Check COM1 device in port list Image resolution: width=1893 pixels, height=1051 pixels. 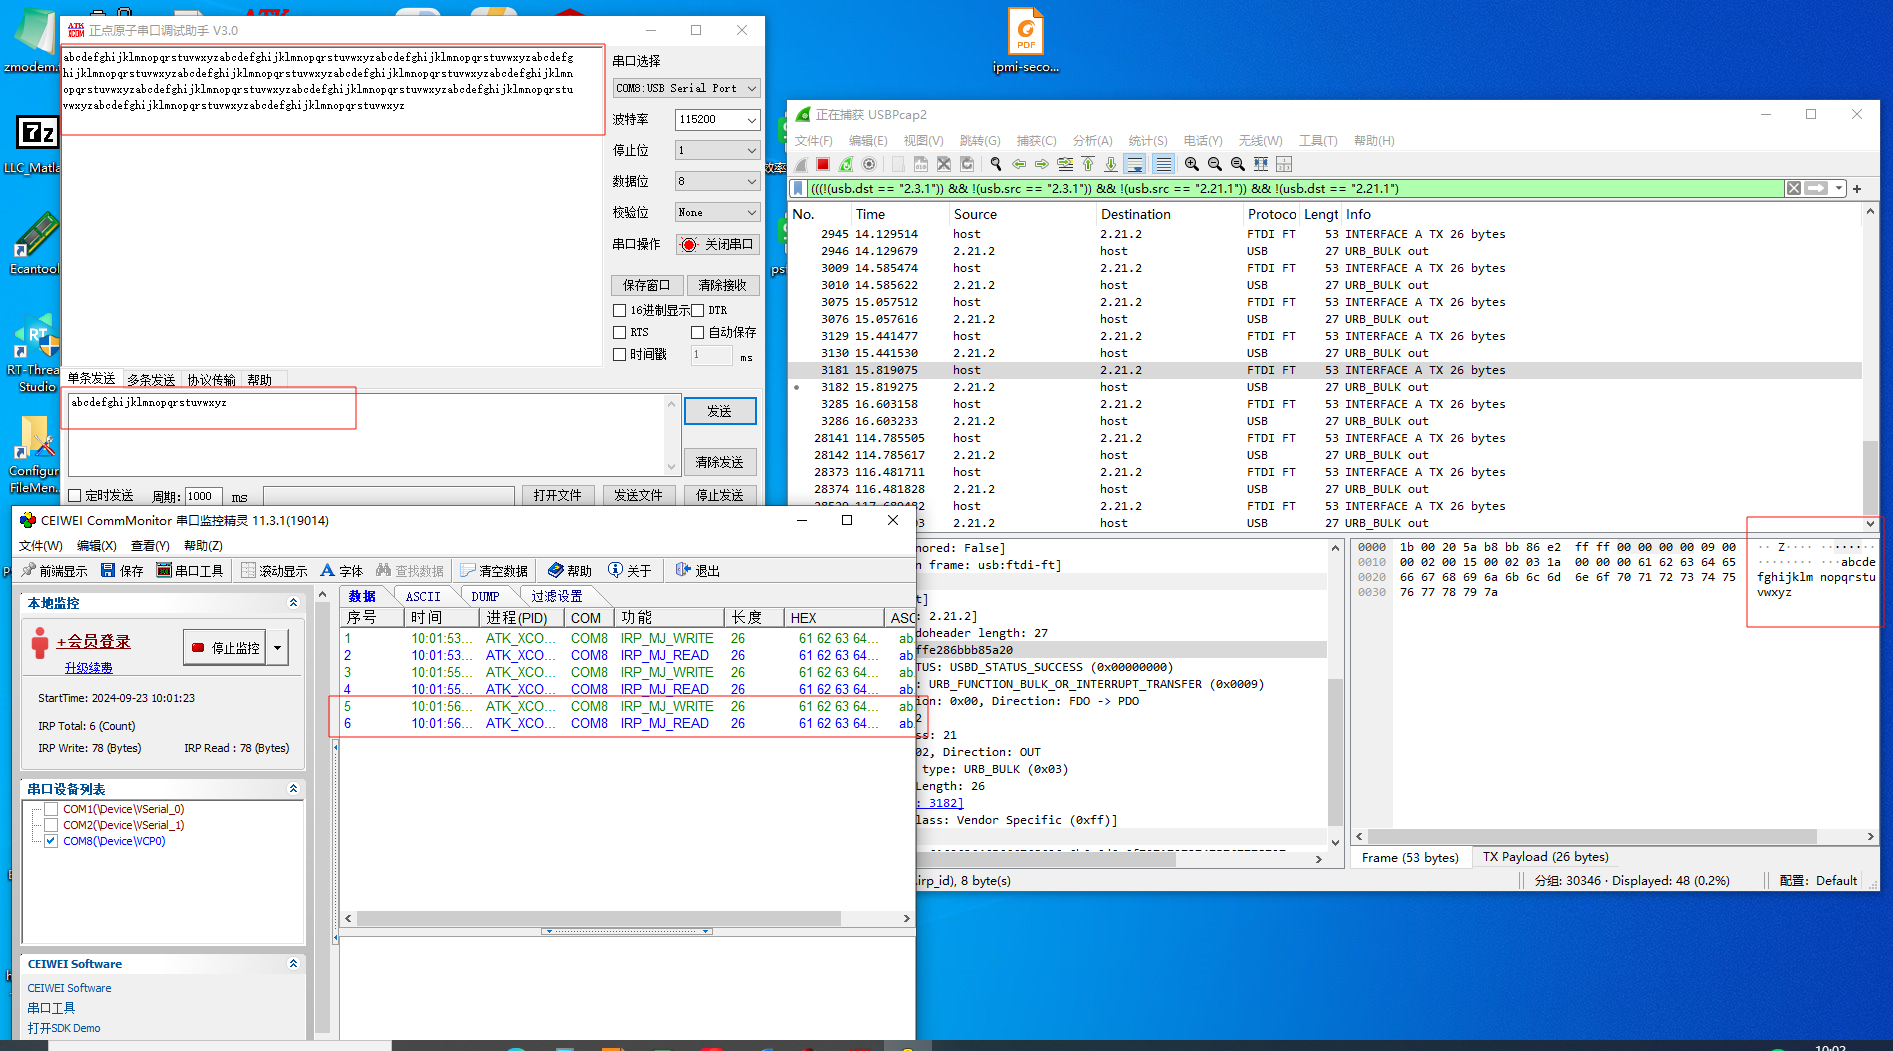51,809
